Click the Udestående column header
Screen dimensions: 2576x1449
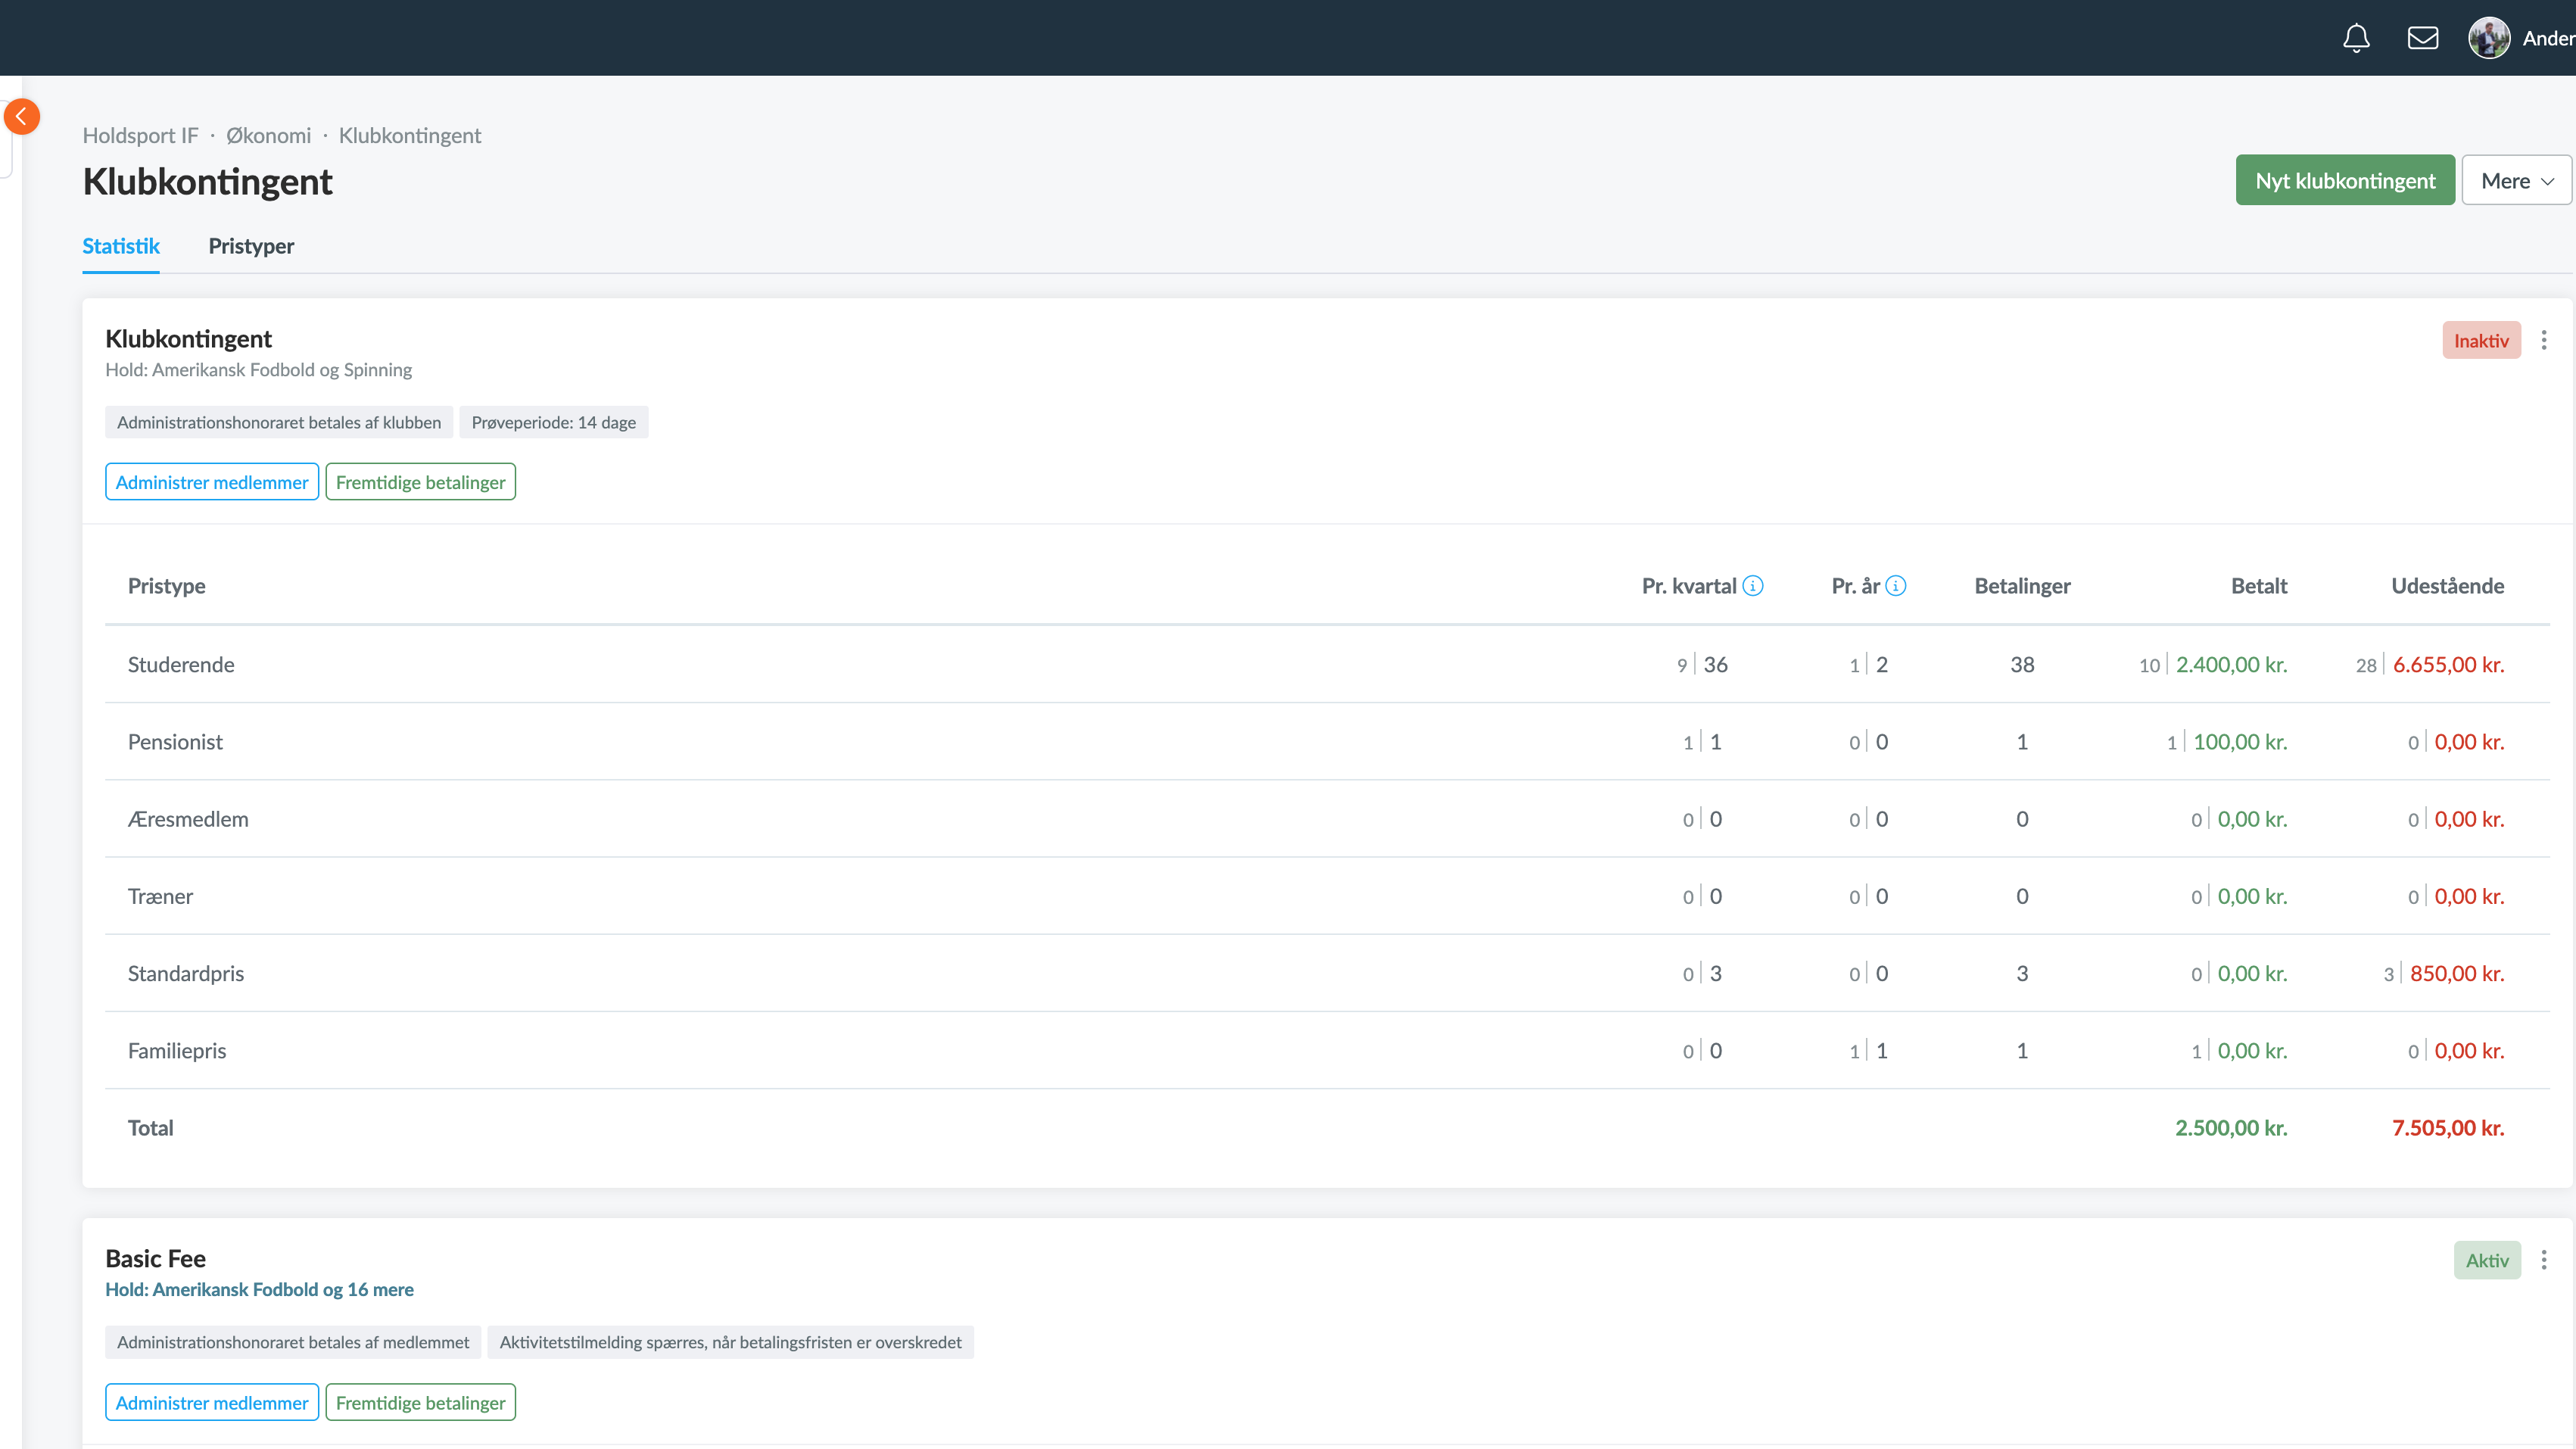pyautogui.click(x=2448, y=586)
